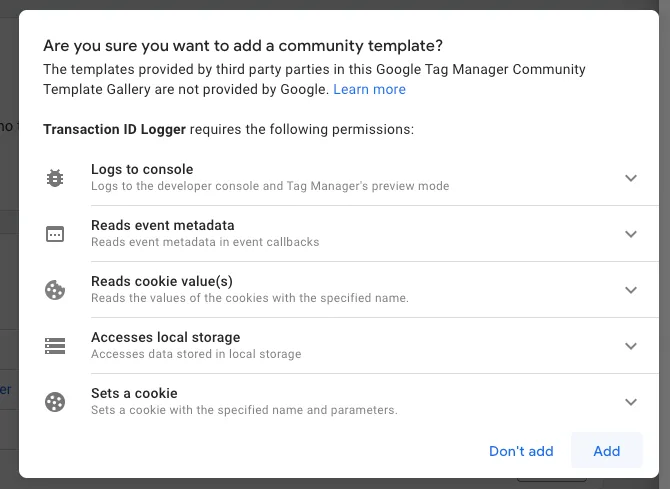Expand the Accesses local storage chevron
The height and width of the screenshot is (489, 670).
coord(631,346)
